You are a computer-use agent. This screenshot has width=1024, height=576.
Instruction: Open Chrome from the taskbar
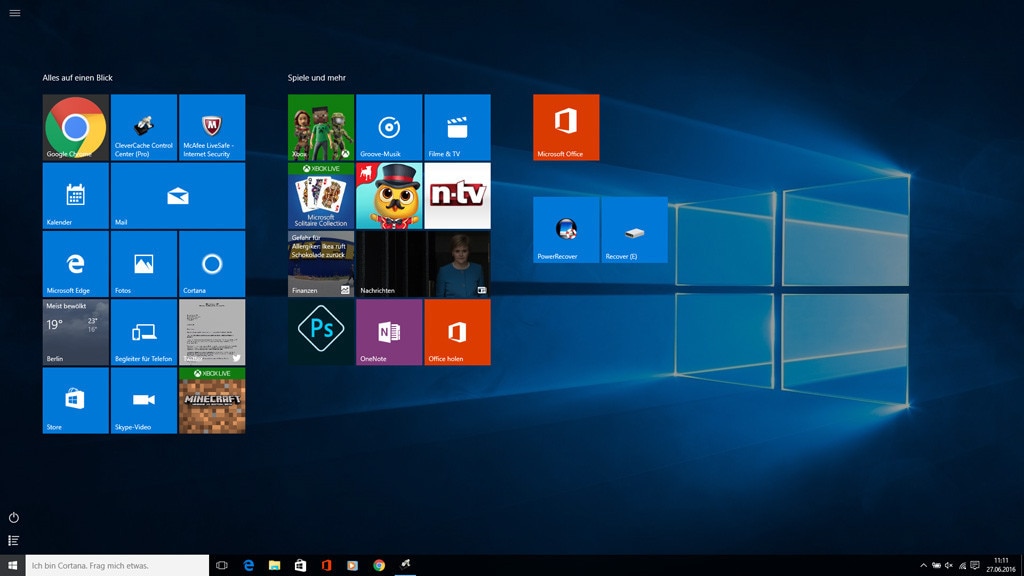[379, 565]
